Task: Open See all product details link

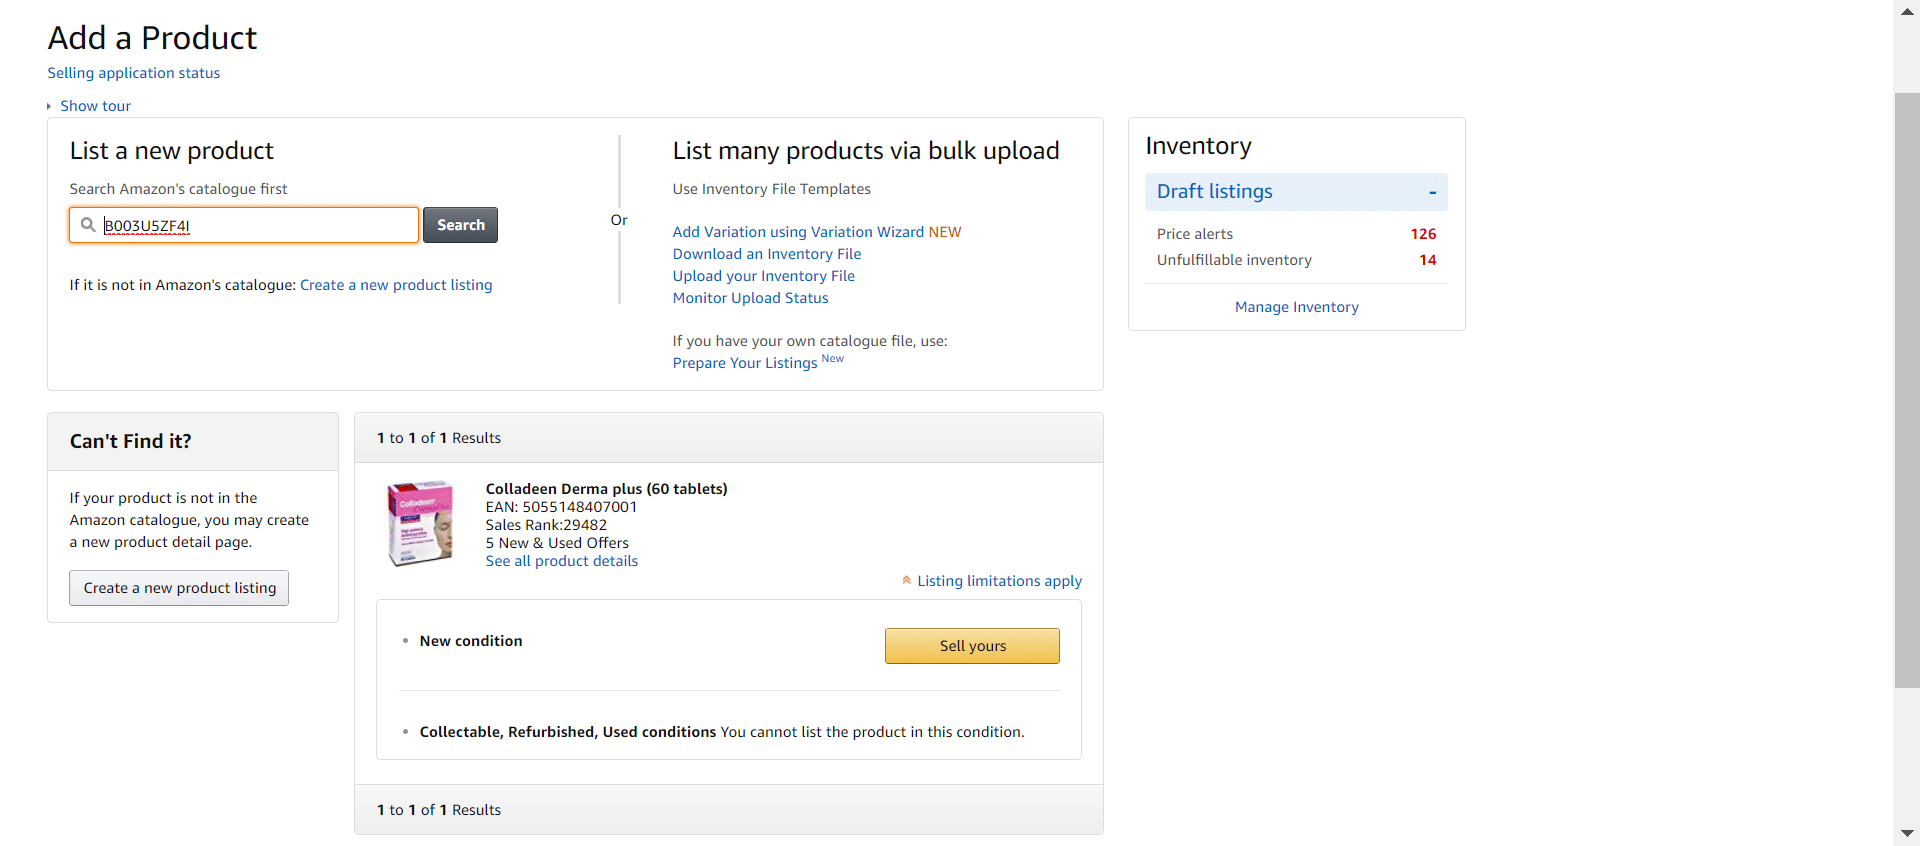Action: coord(562,561)
